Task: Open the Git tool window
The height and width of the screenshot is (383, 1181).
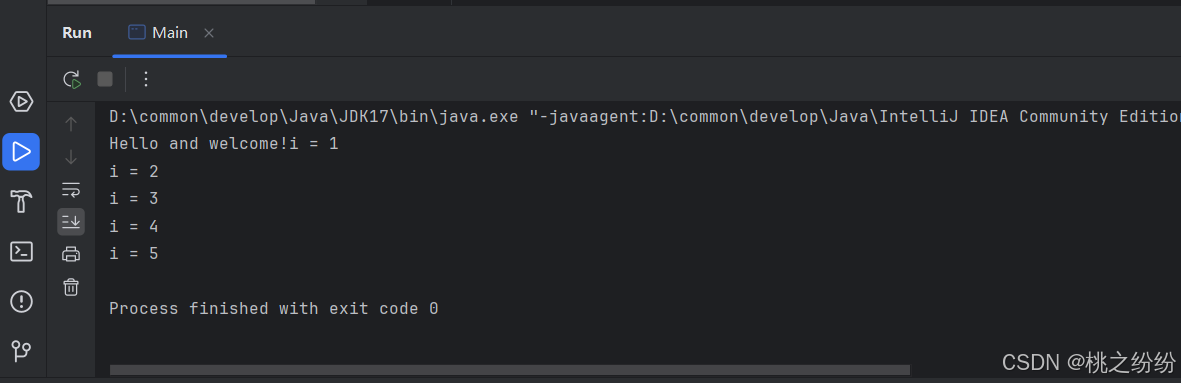Action: (21, 351)
